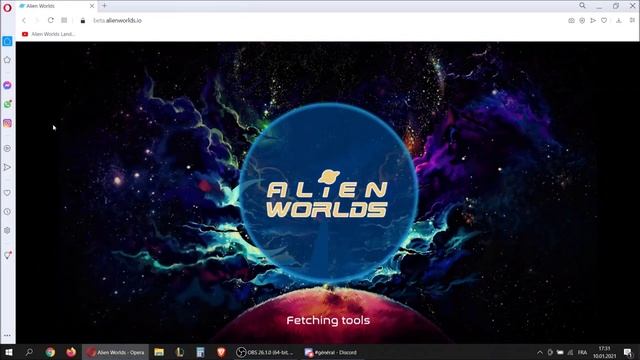The image size is (640, 360).
Task: Close the Alien Worlds tab
Action: (92, 6)
